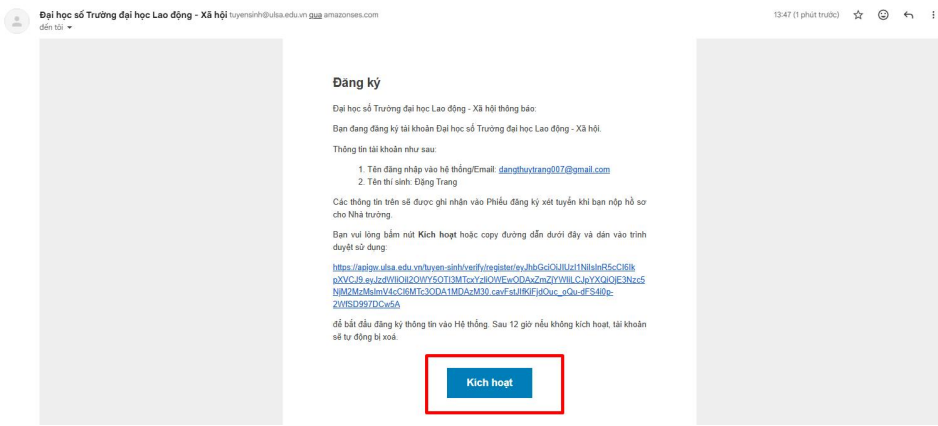Image resolution: width=938 pixels, height=426 pixels.
Task: Click the underlined 'qua' word in header
Action: pyautogui.click(x=315, y=15)
